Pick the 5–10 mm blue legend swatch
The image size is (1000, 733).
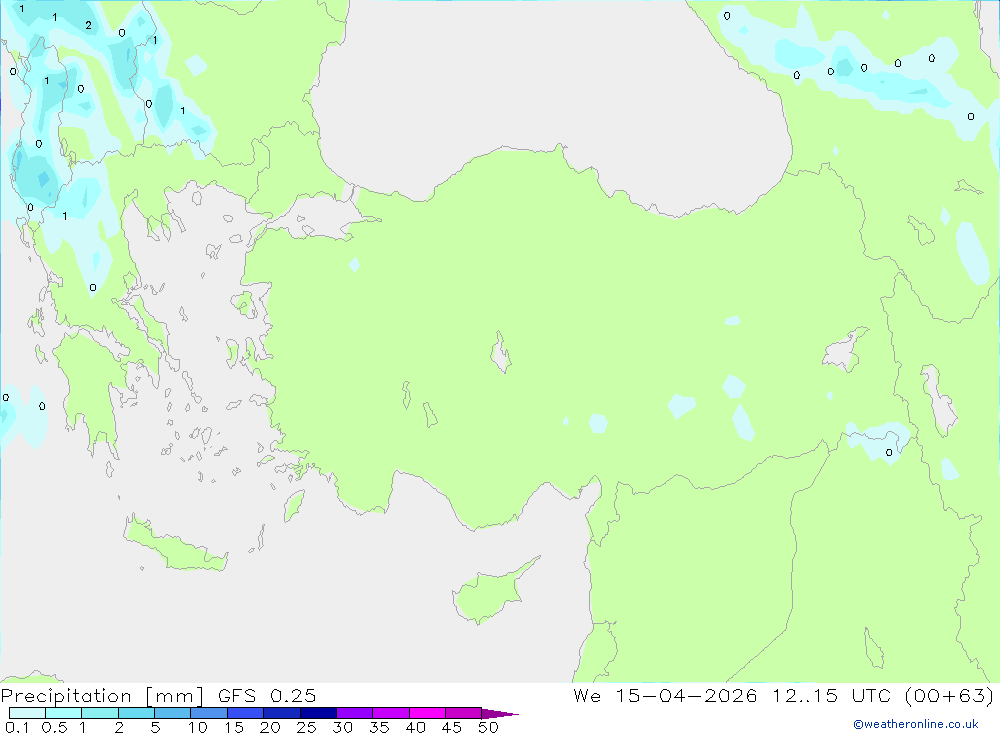point(173,713)
